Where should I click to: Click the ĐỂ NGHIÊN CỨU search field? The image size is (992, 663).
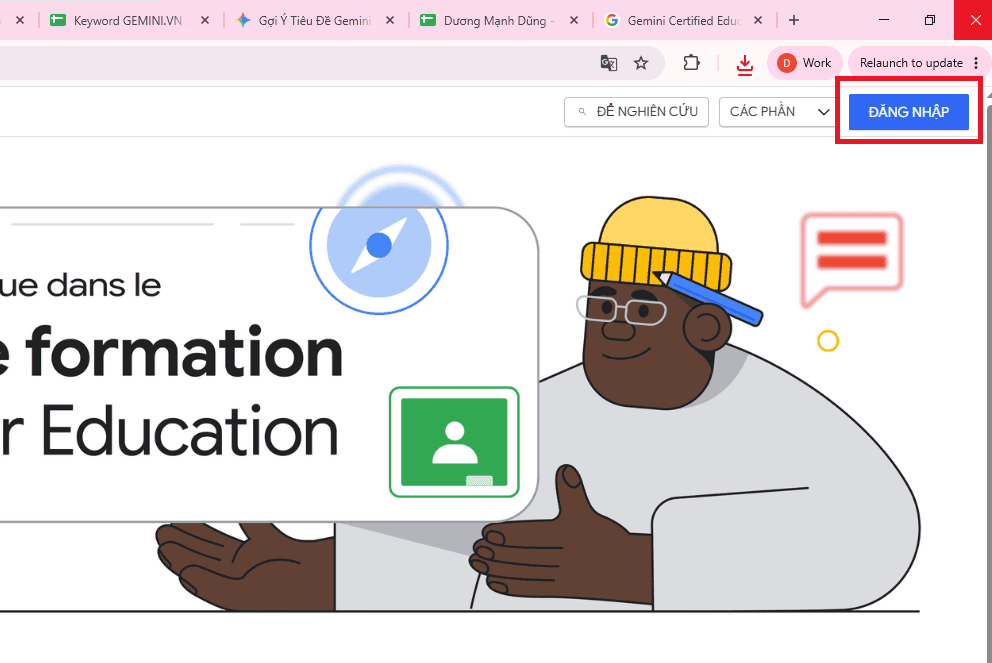pyautogui.click(x=636, y=112)
